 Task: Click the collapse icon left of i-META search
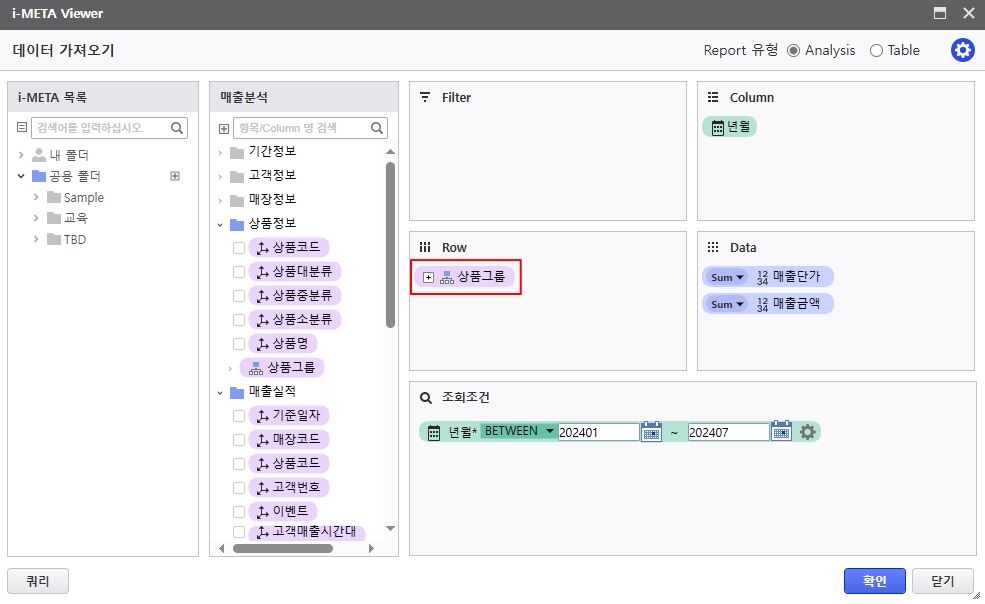[x=22, y=128]
